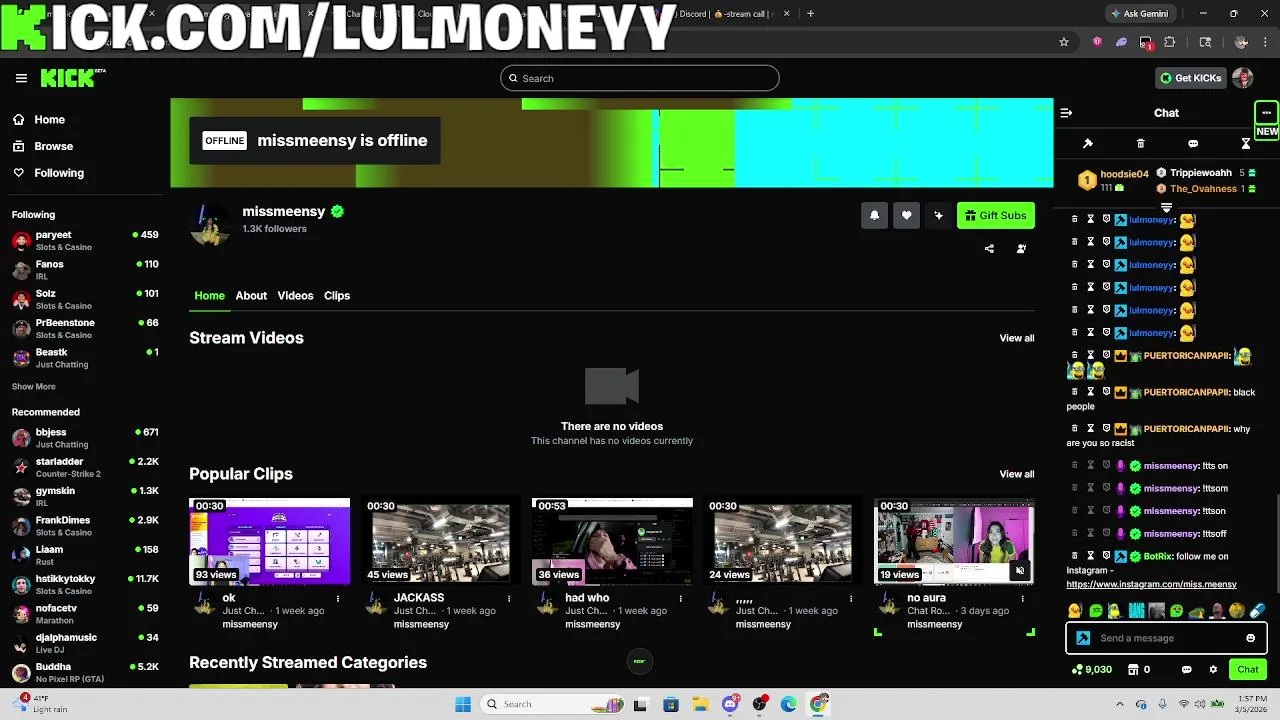The image size is (1280, 720).
Task: View all Stream Videos
Action: [1017, 338]
